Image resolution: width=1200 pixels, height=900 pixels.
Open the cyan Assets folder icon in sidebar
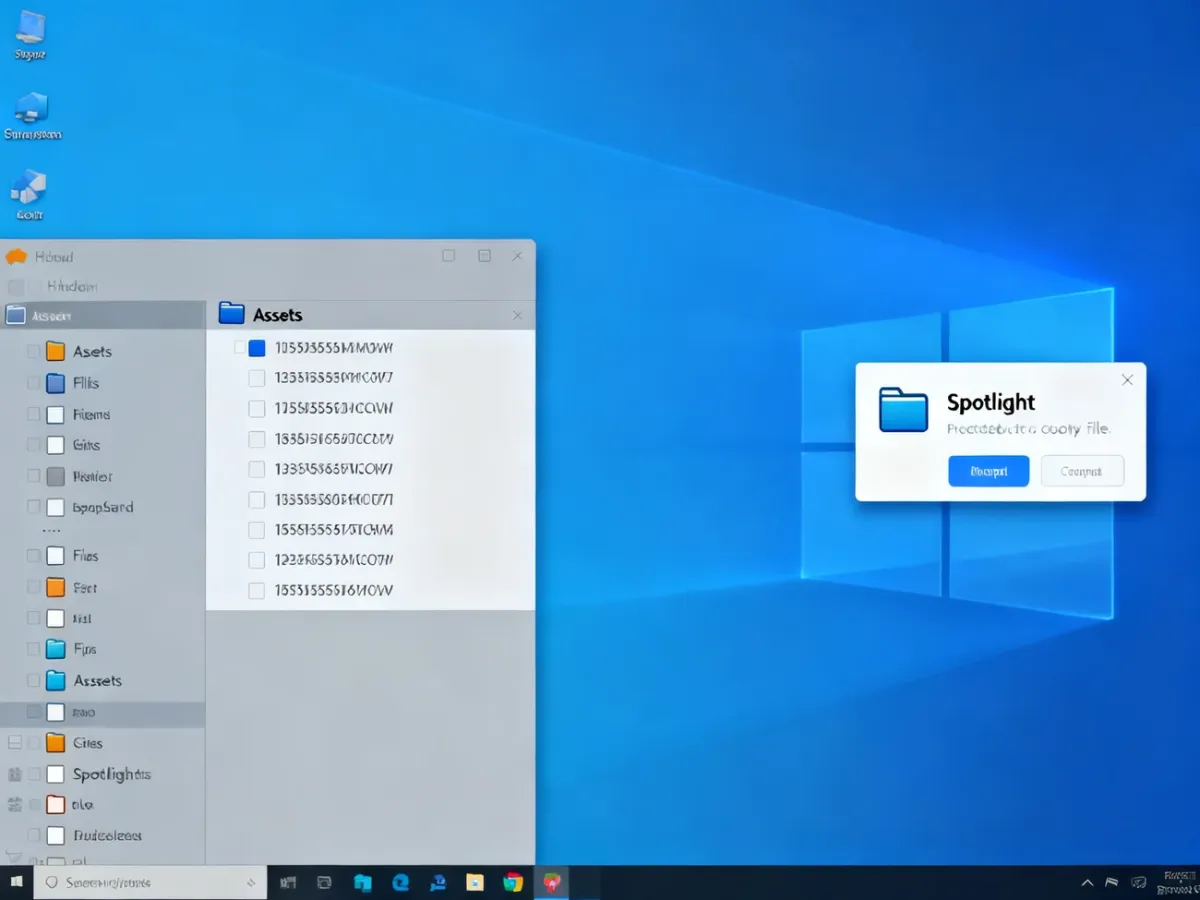tap(55, 680)
